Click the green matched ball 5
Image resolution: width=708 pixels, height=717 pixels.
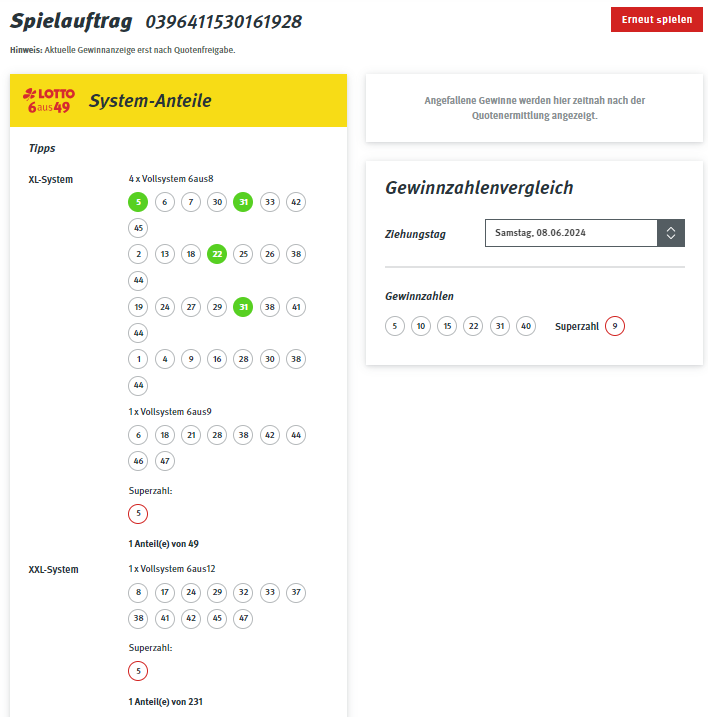tap(138, 202)
